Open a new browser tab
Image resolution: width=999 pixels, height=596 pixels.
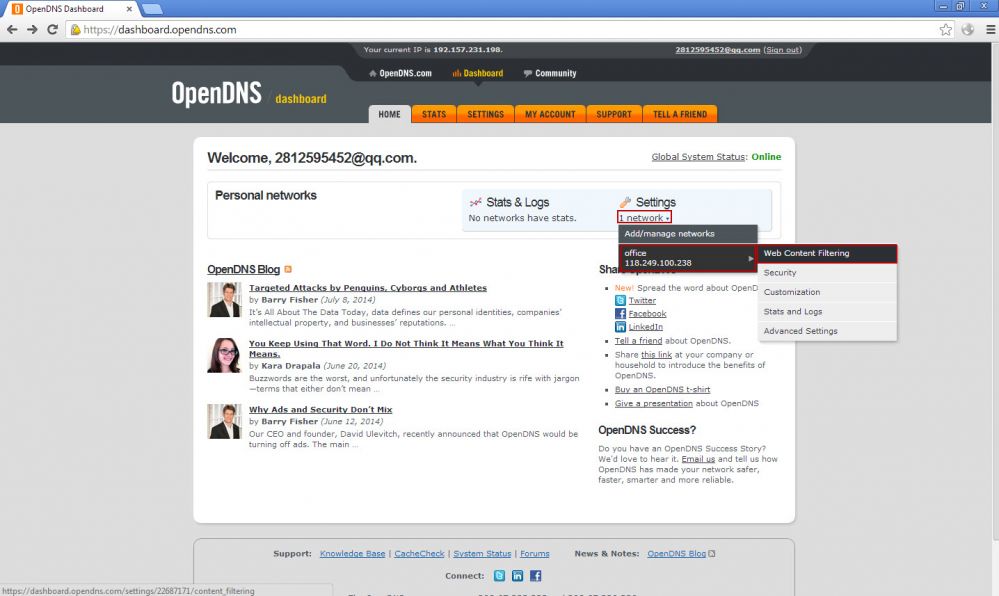(x=152, y=9)
